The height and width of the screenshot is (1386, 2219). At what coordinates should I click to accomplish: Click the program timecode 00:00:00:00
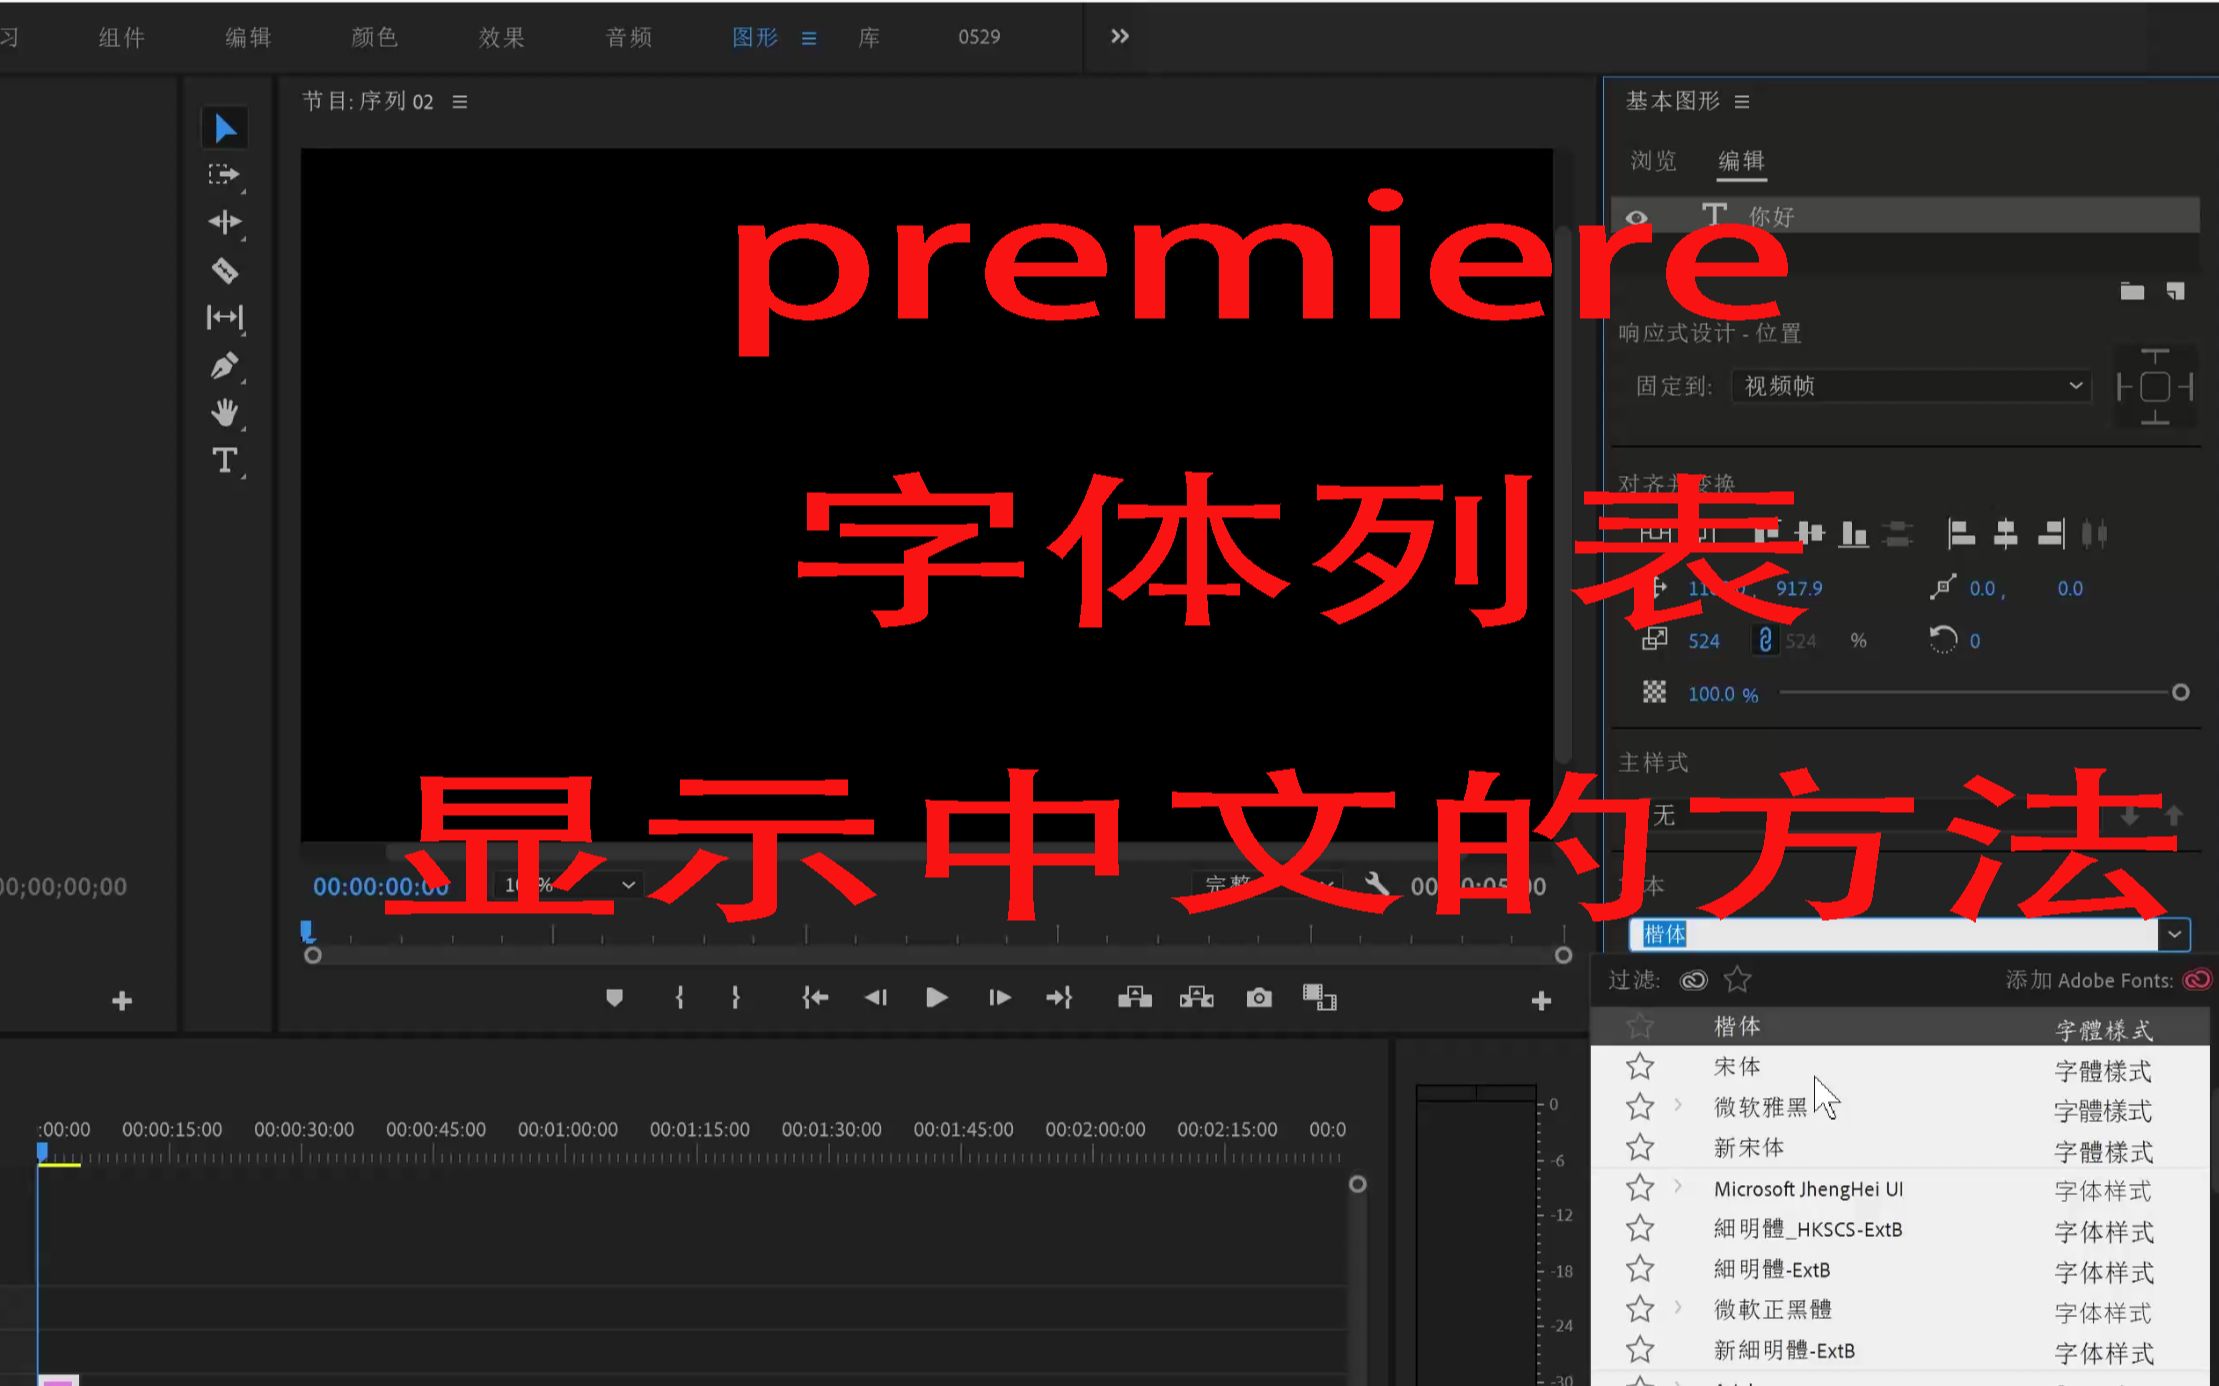[381, 886]
